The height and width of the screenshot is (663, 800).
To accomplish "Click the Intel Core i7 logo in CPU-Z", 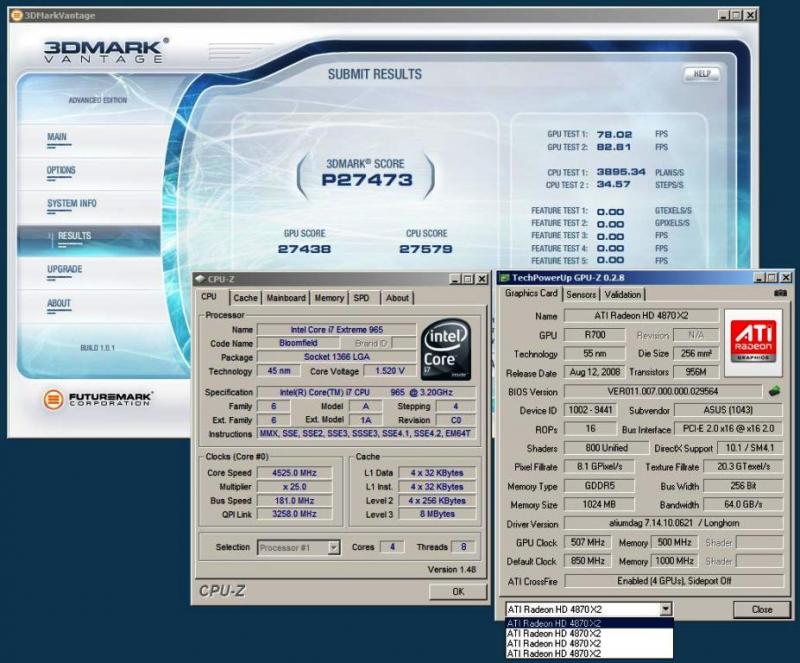I will [445, 349].
